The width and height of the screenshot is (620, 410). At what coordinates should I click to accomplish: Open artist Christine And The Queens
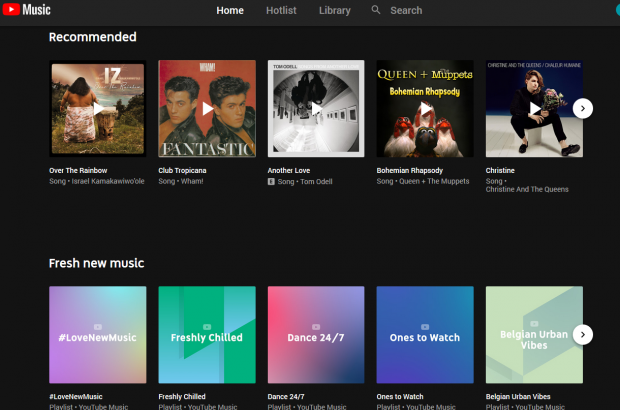pos(527,189)
